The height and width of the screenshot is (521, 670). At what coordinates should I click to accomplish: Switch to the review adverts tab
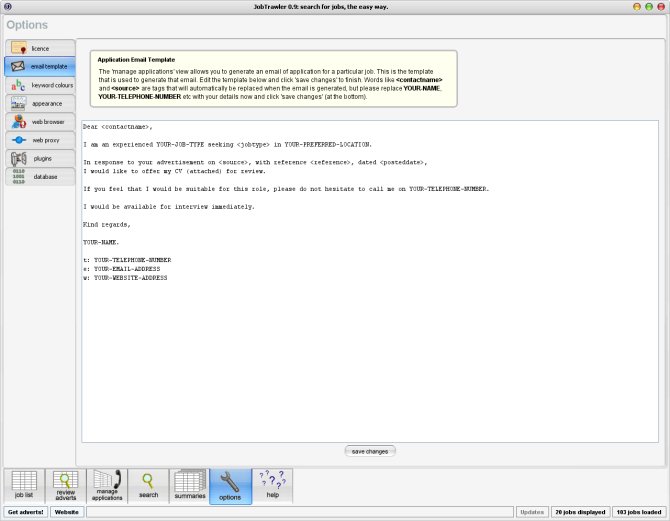[65, 485]
